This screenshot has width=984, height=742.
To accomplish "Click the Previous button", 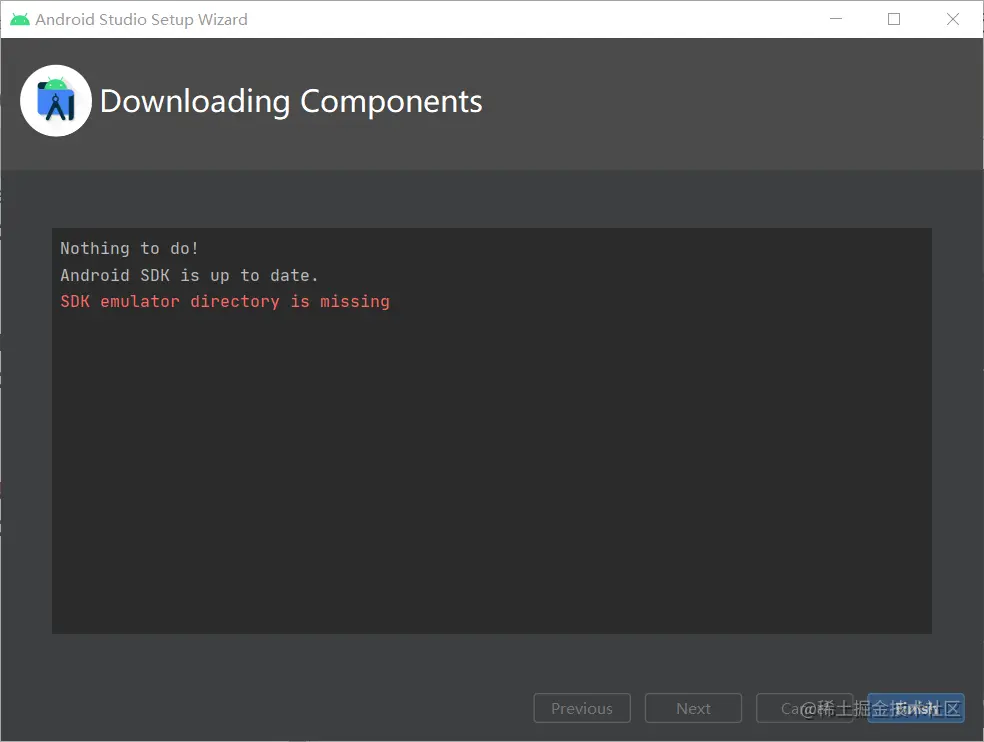I will [x=581, y=708].
